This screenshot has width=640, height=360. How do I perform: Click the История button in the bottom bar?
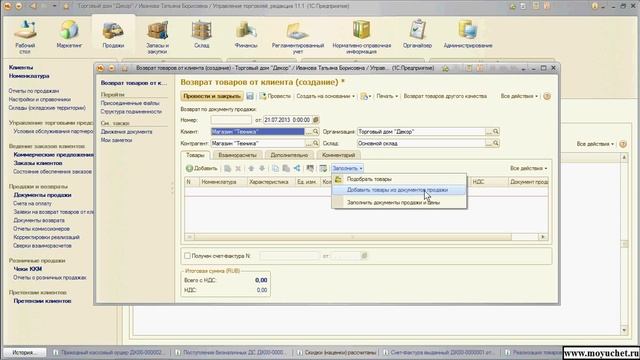click(x=25, y=352)
